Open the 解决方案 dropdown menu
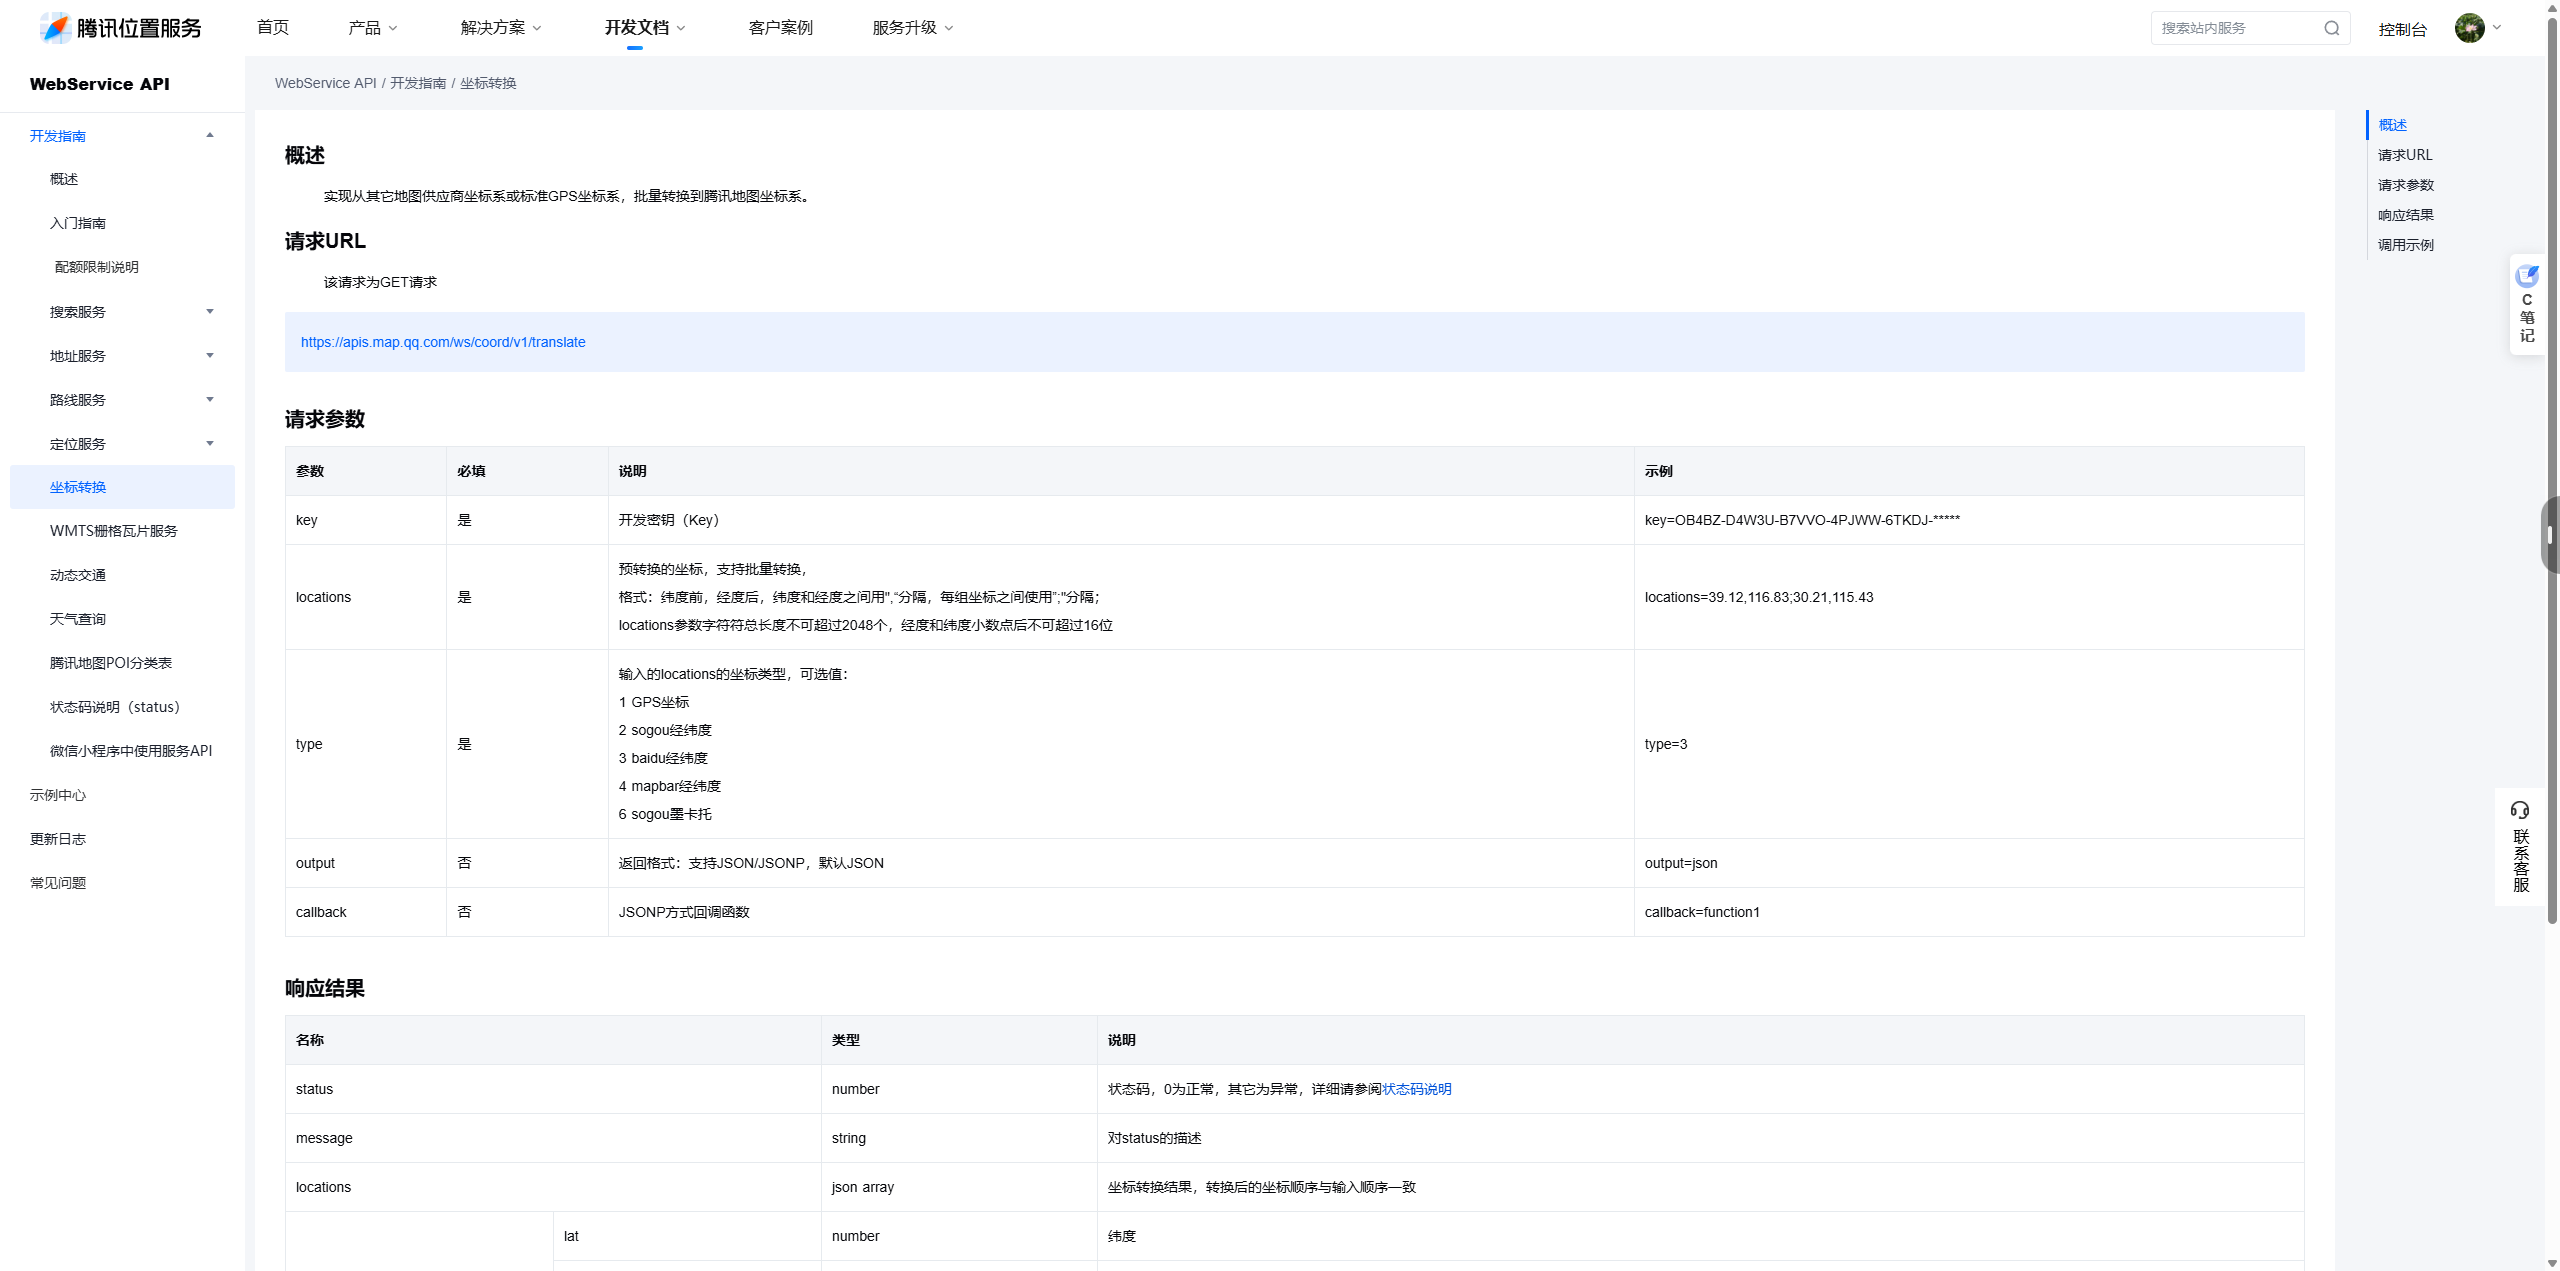2560x1271 pixels. [x=500, y=28]
